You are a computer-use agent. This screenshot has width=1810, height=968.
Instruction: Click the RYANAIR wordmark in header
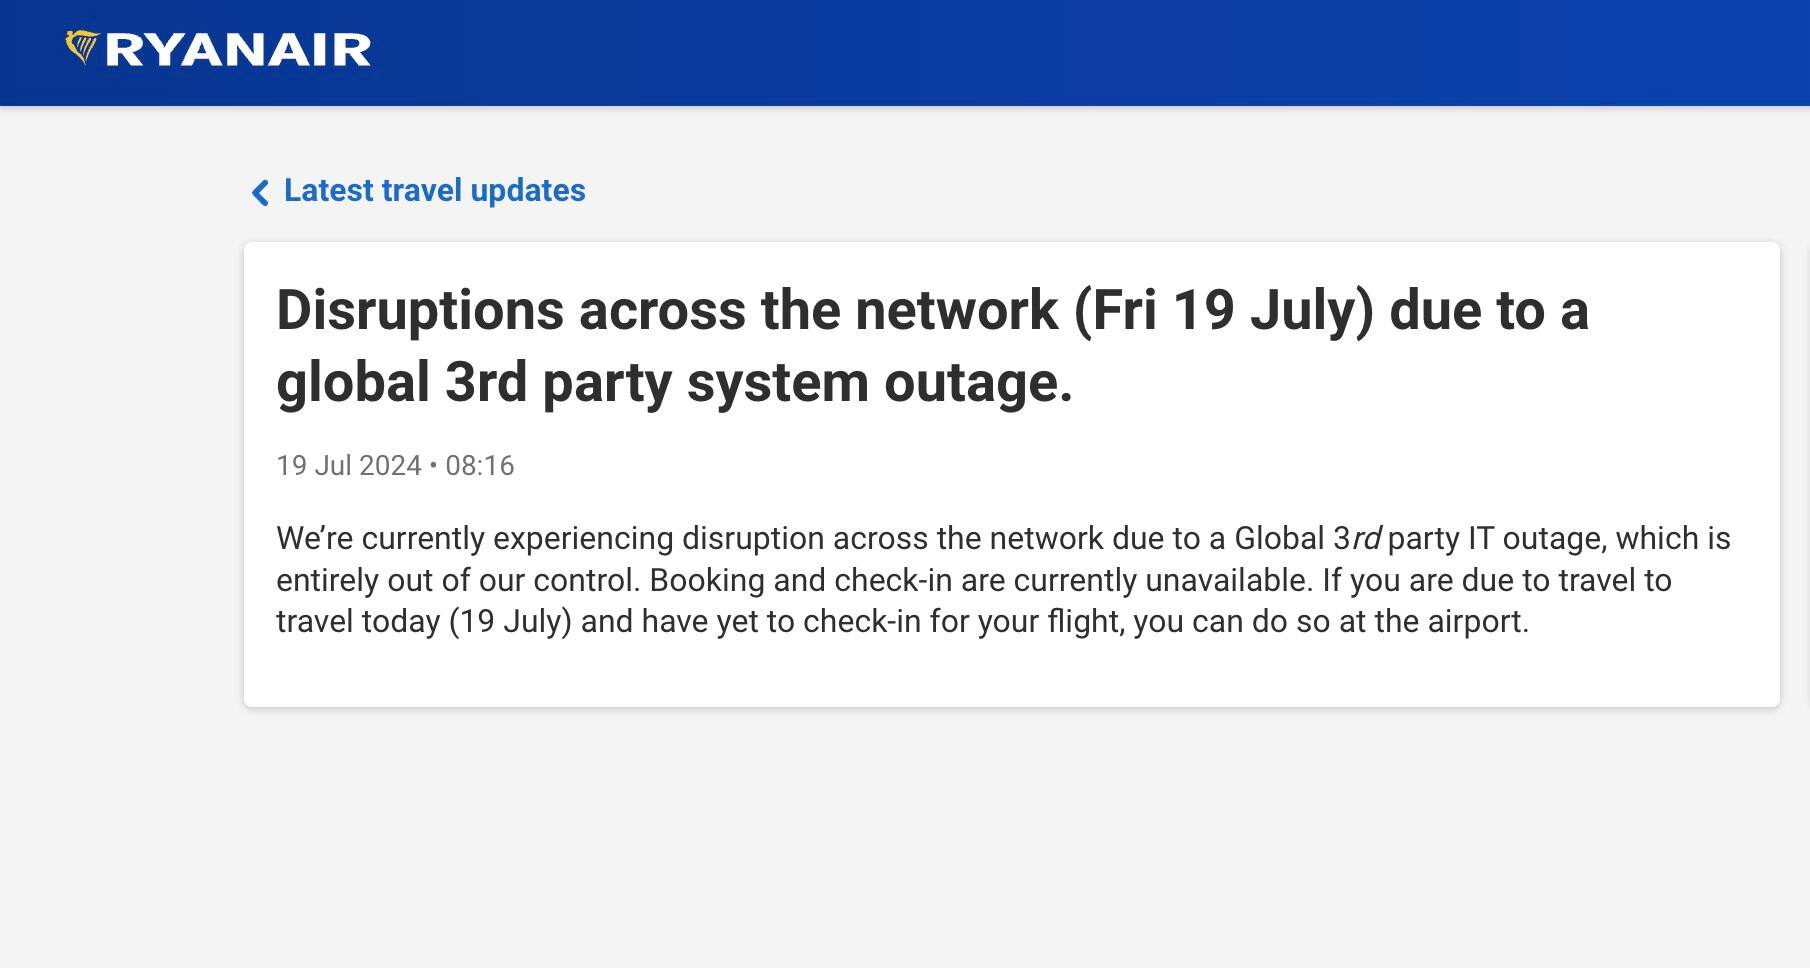[238, 50]
